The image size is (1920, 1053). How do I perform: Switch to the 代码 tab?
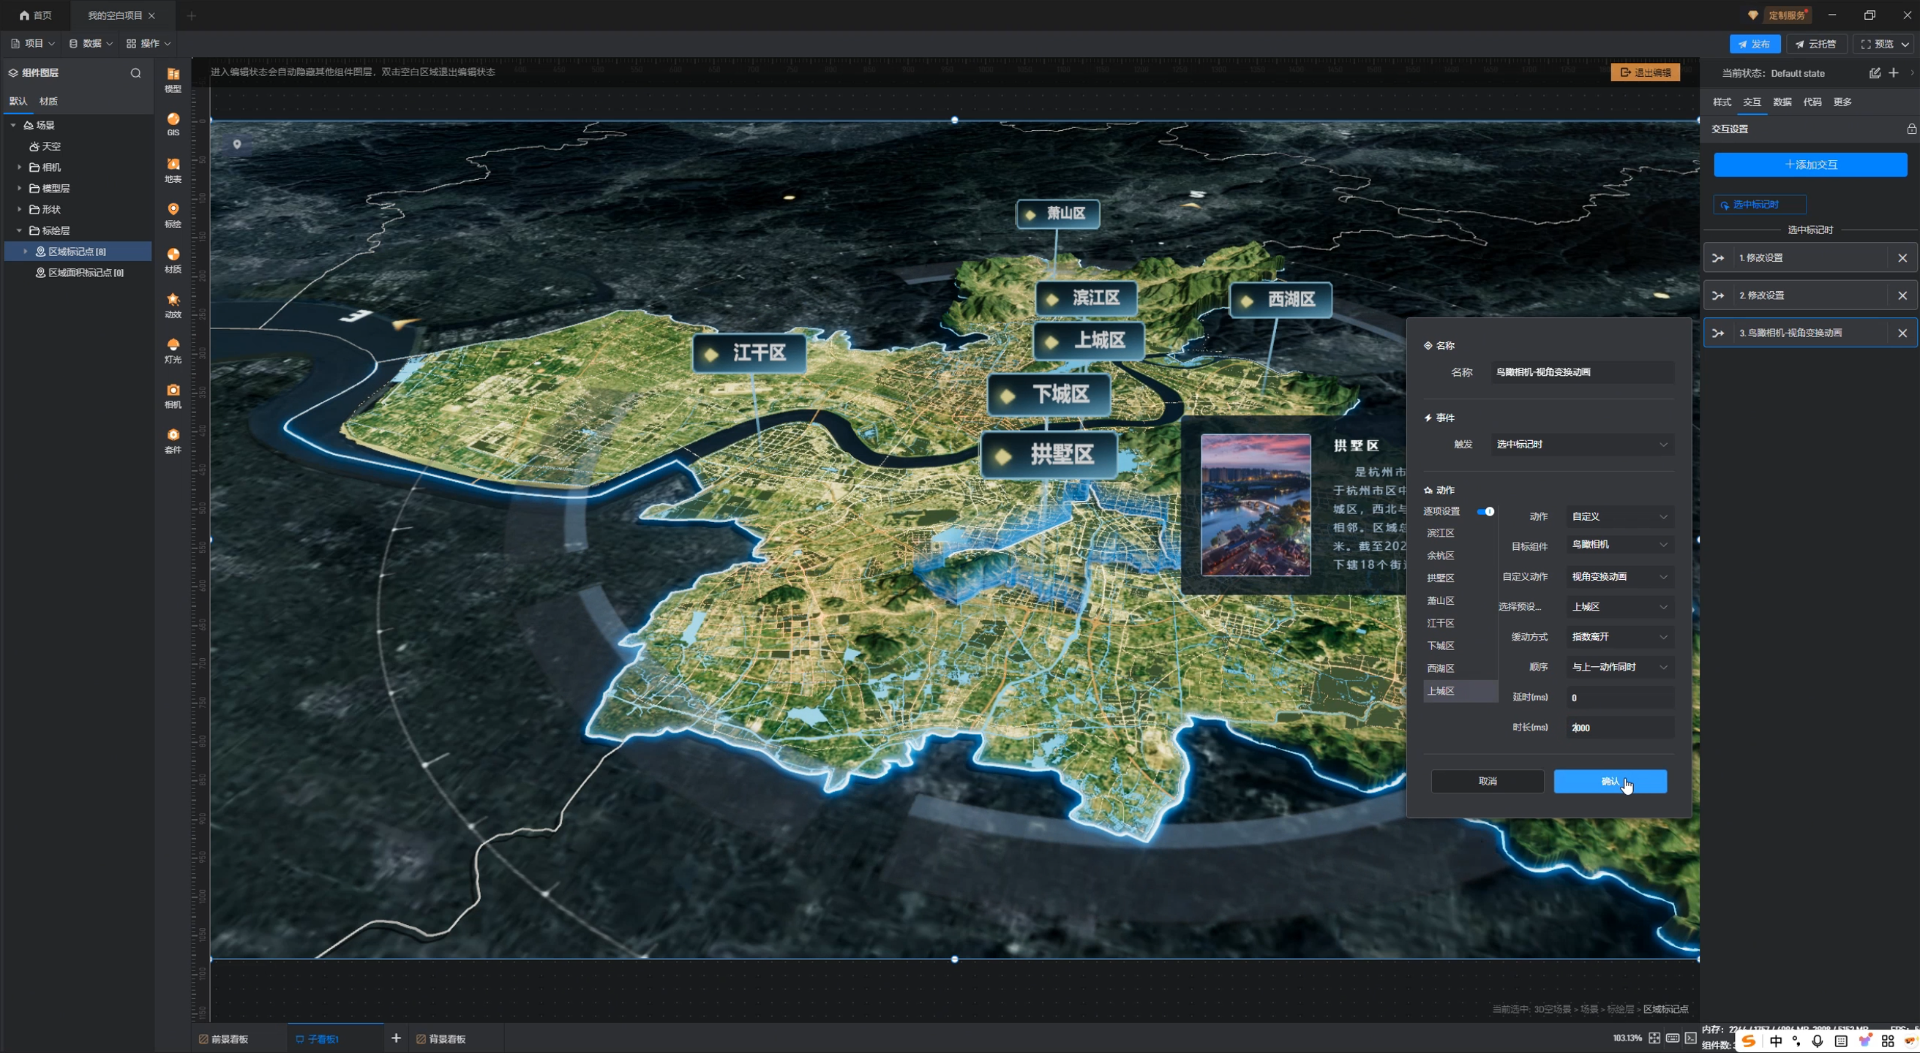pyautogui.click(x=1812, y=102)
